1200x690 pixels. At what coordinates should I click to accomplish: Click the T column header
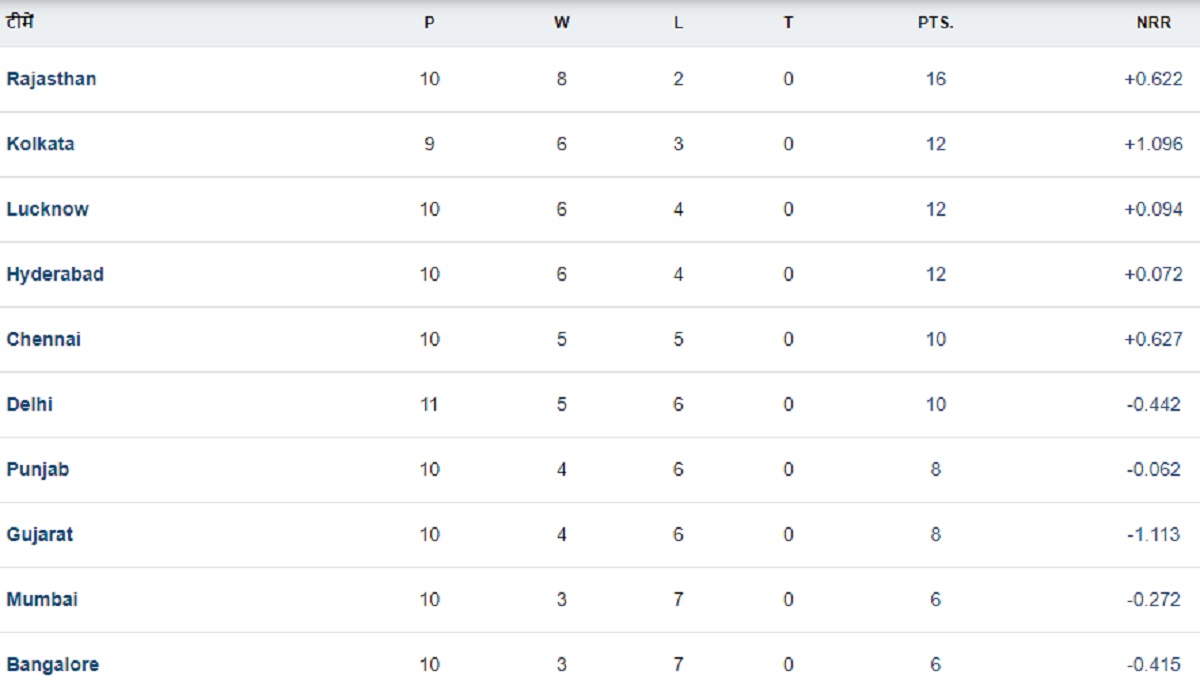point(788,23)
